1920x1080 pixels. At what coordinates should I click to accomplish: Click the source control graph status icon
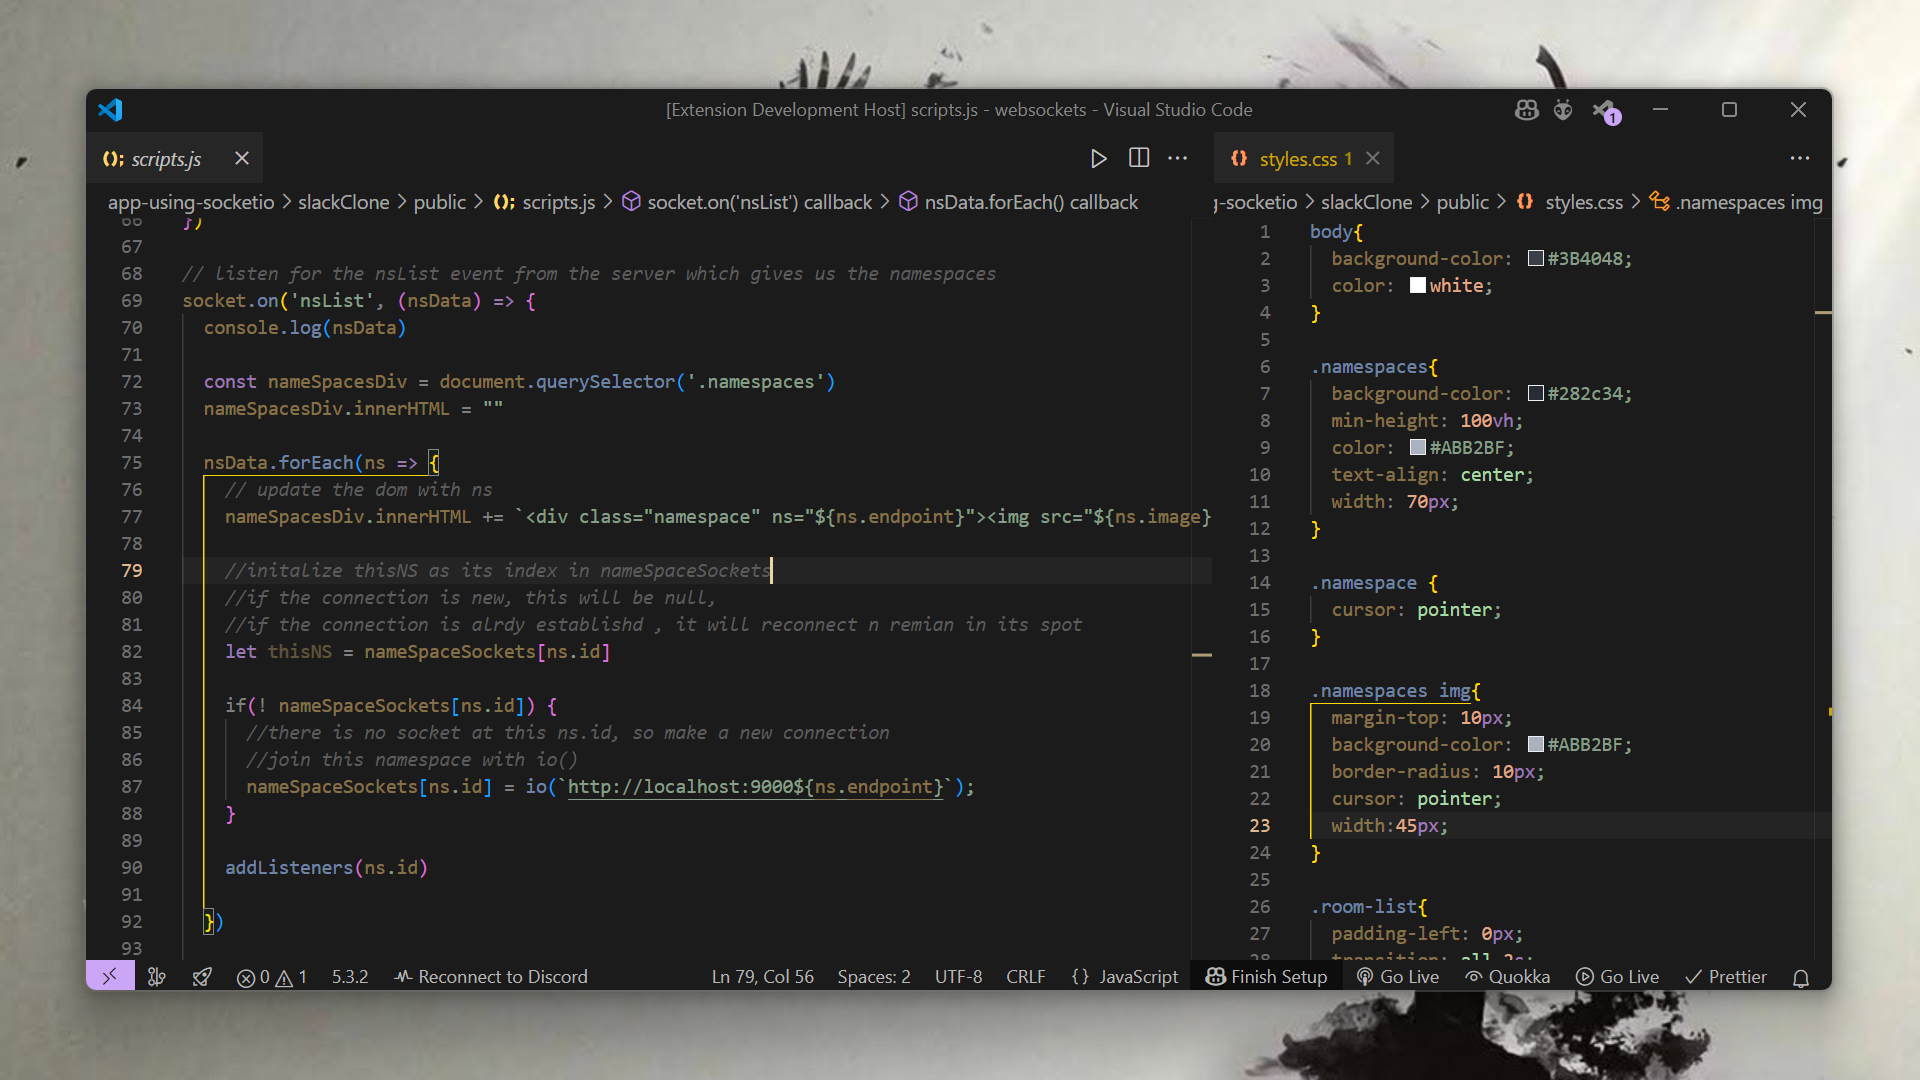click(156, 976)
